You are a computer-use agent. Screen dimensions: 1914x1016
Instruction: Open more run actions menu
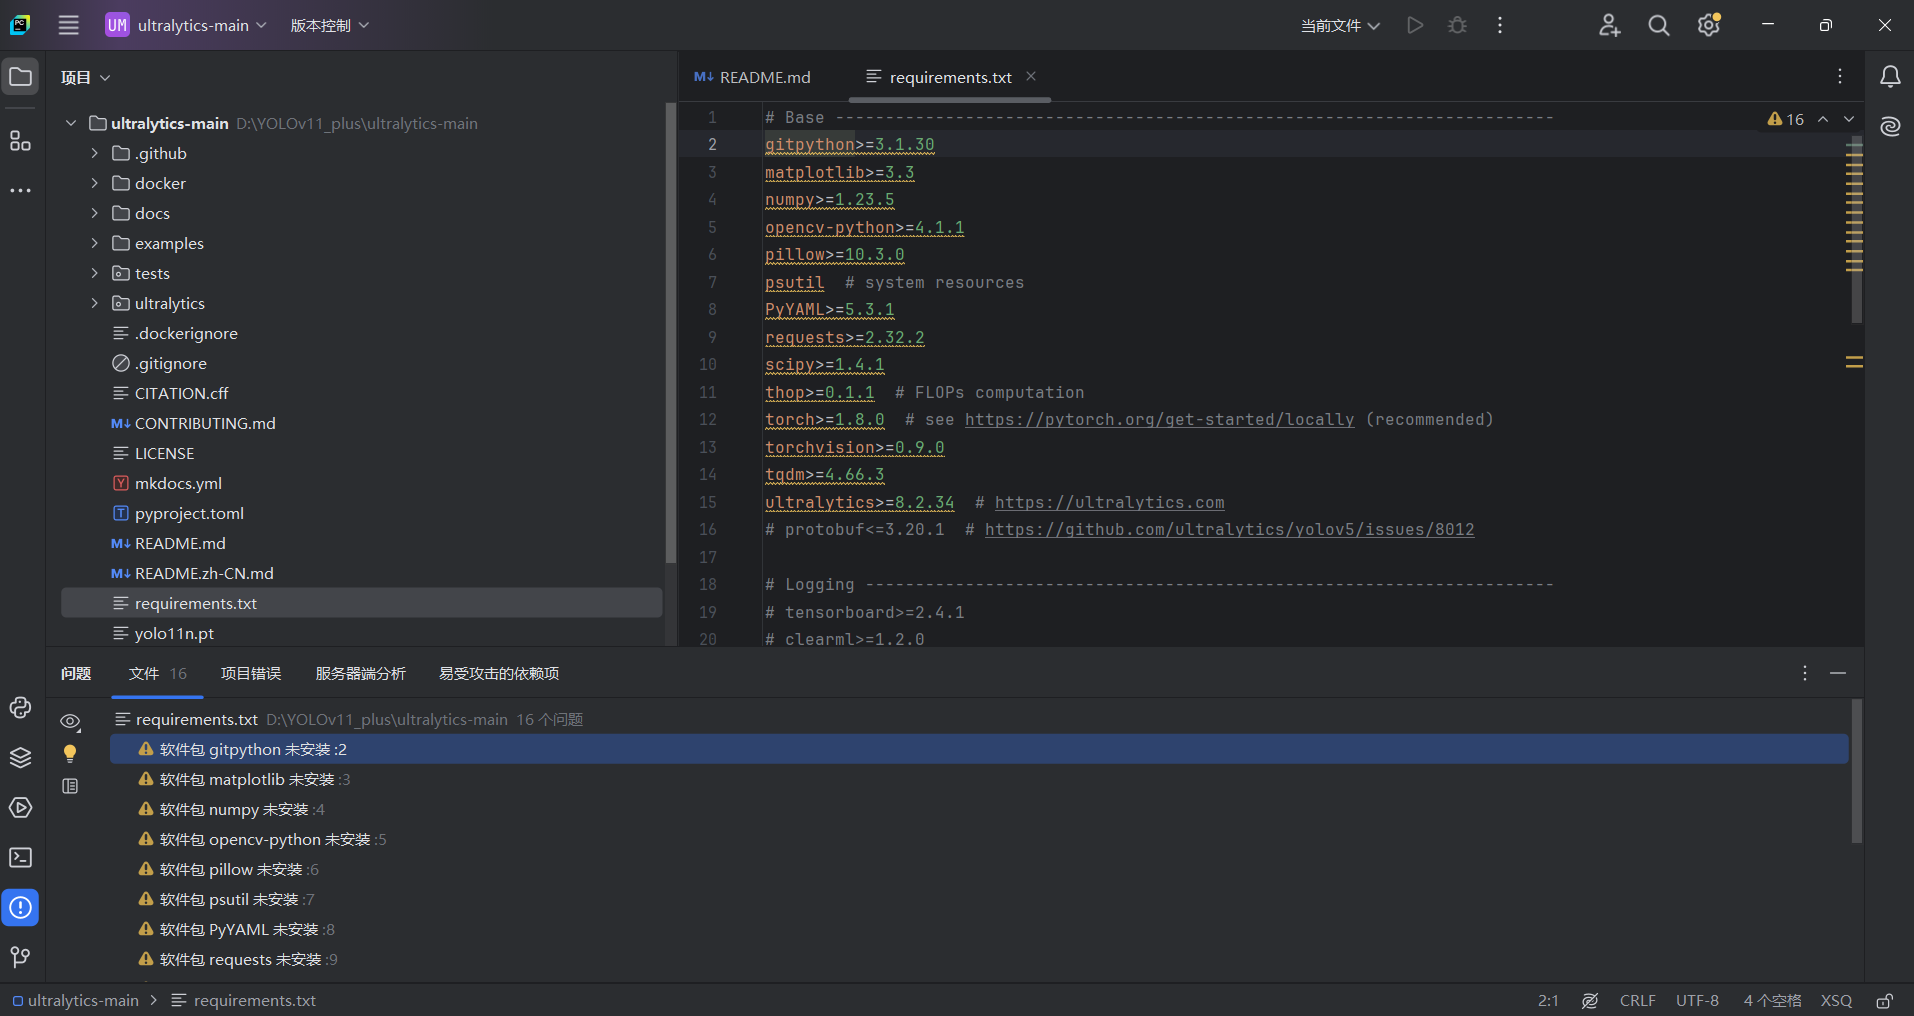pos(1500,25)
